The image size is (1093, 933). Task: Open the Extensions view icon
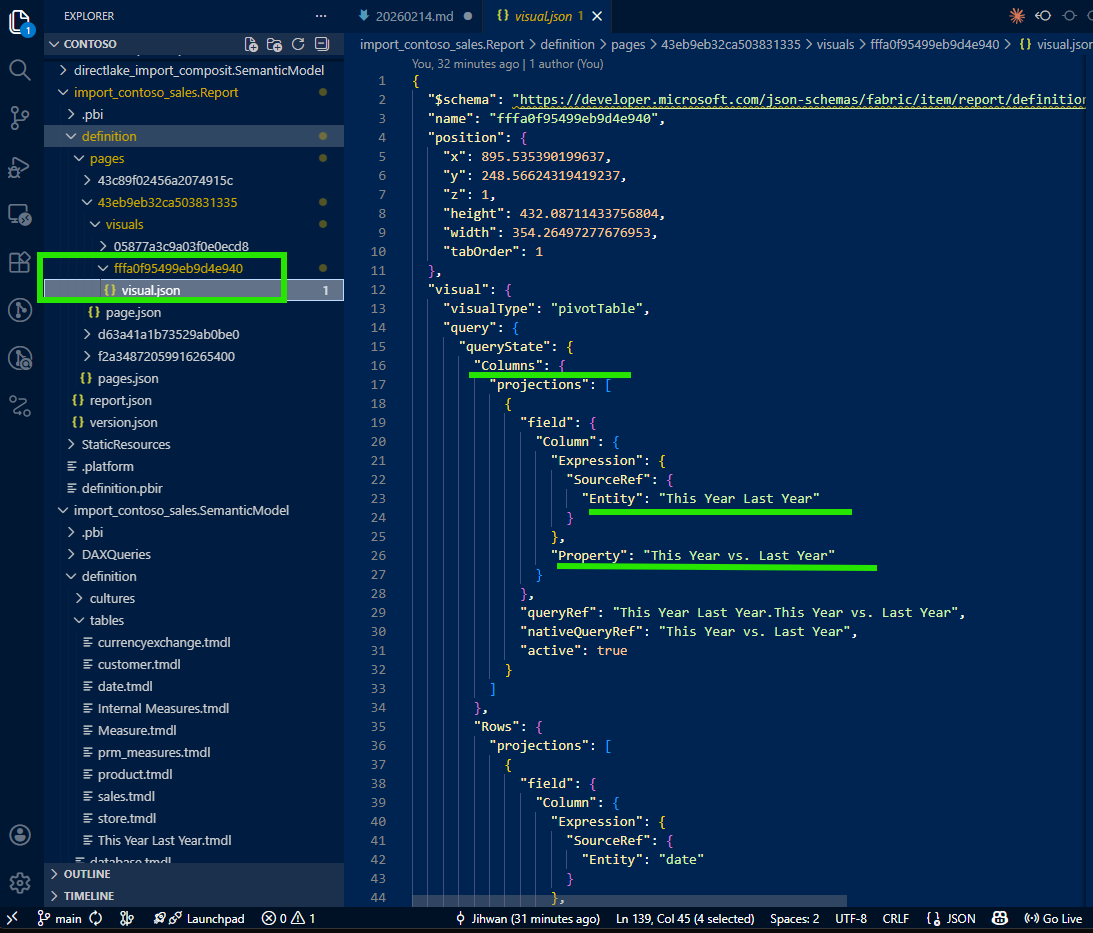pyautogui.click(x=20, y=262)
